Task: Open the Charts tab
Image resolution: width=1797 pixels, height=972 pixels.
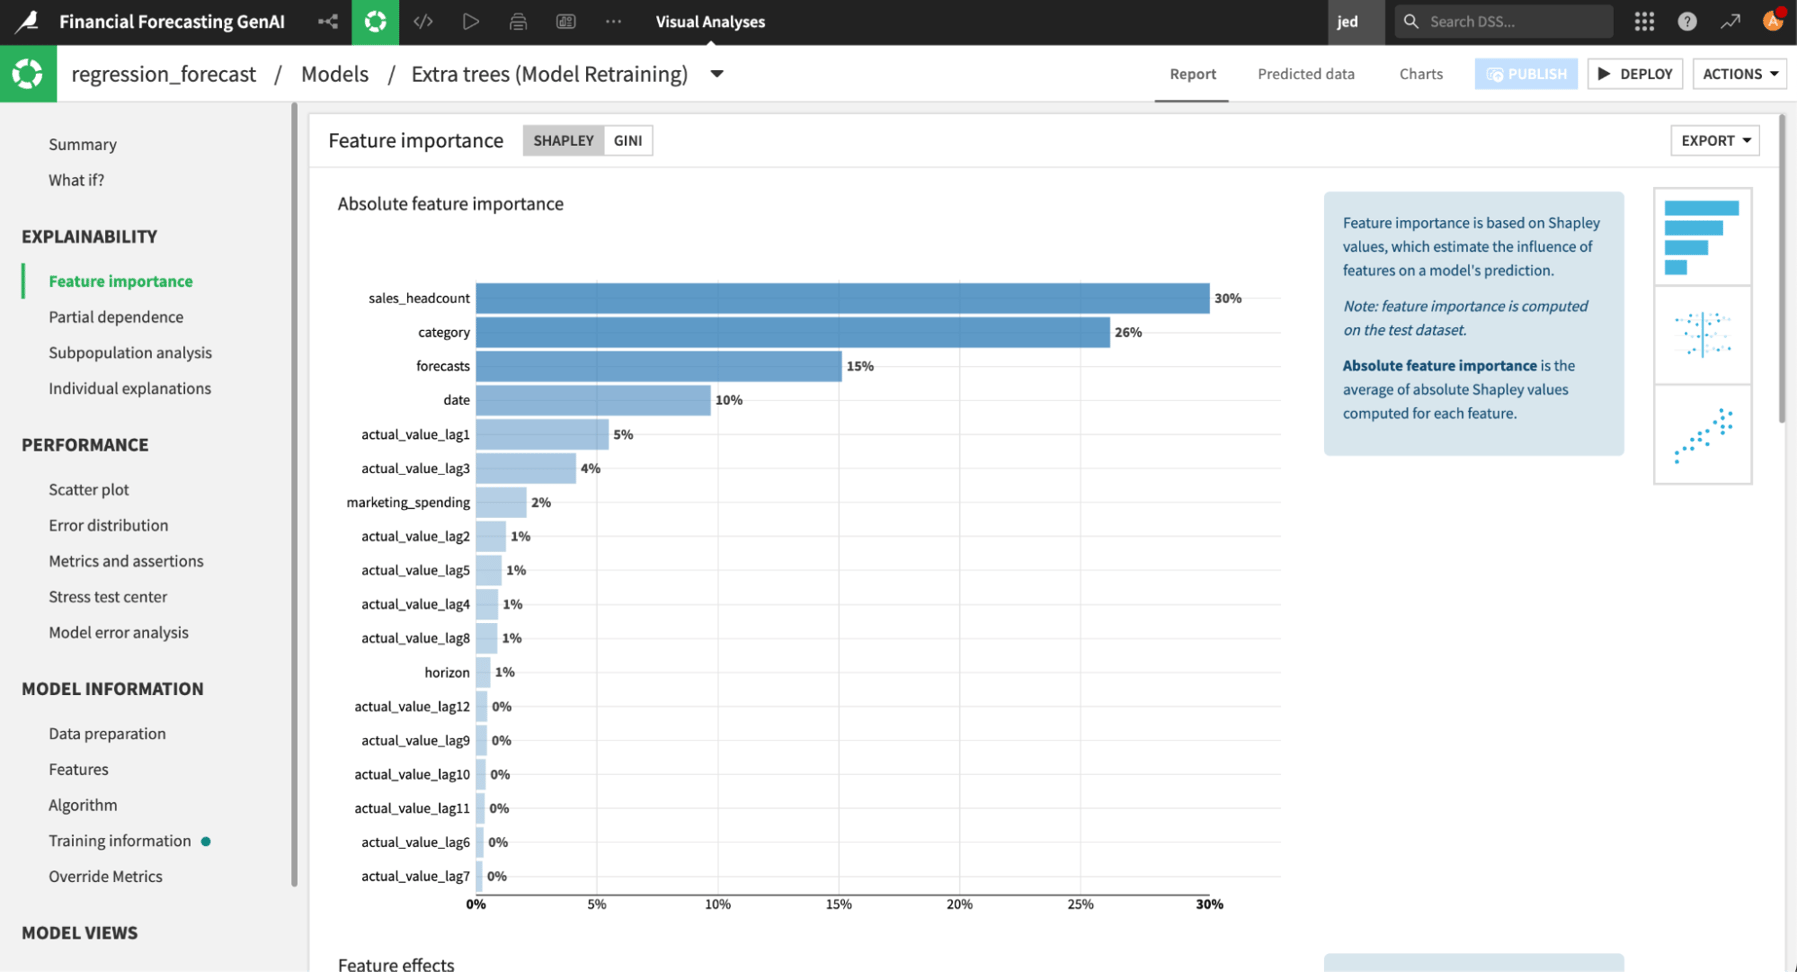Action: 1420,74
